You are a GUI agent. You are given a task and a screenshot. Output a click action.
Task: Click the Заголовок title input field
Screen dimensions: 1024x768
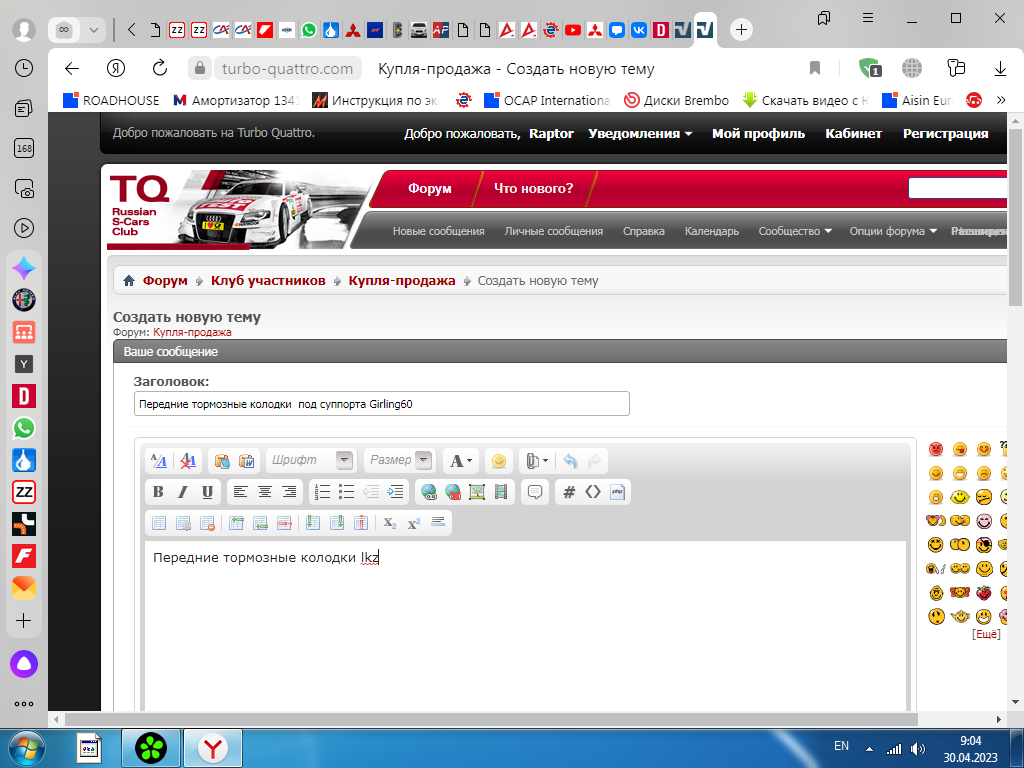pos(381,404)
